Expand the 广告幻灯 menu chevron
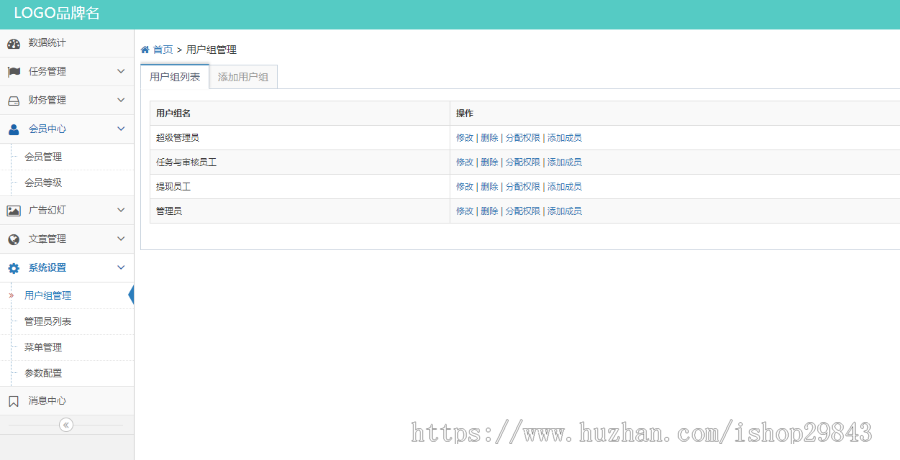Viewport: 900px width, 460px height. (x=121, y=210)
